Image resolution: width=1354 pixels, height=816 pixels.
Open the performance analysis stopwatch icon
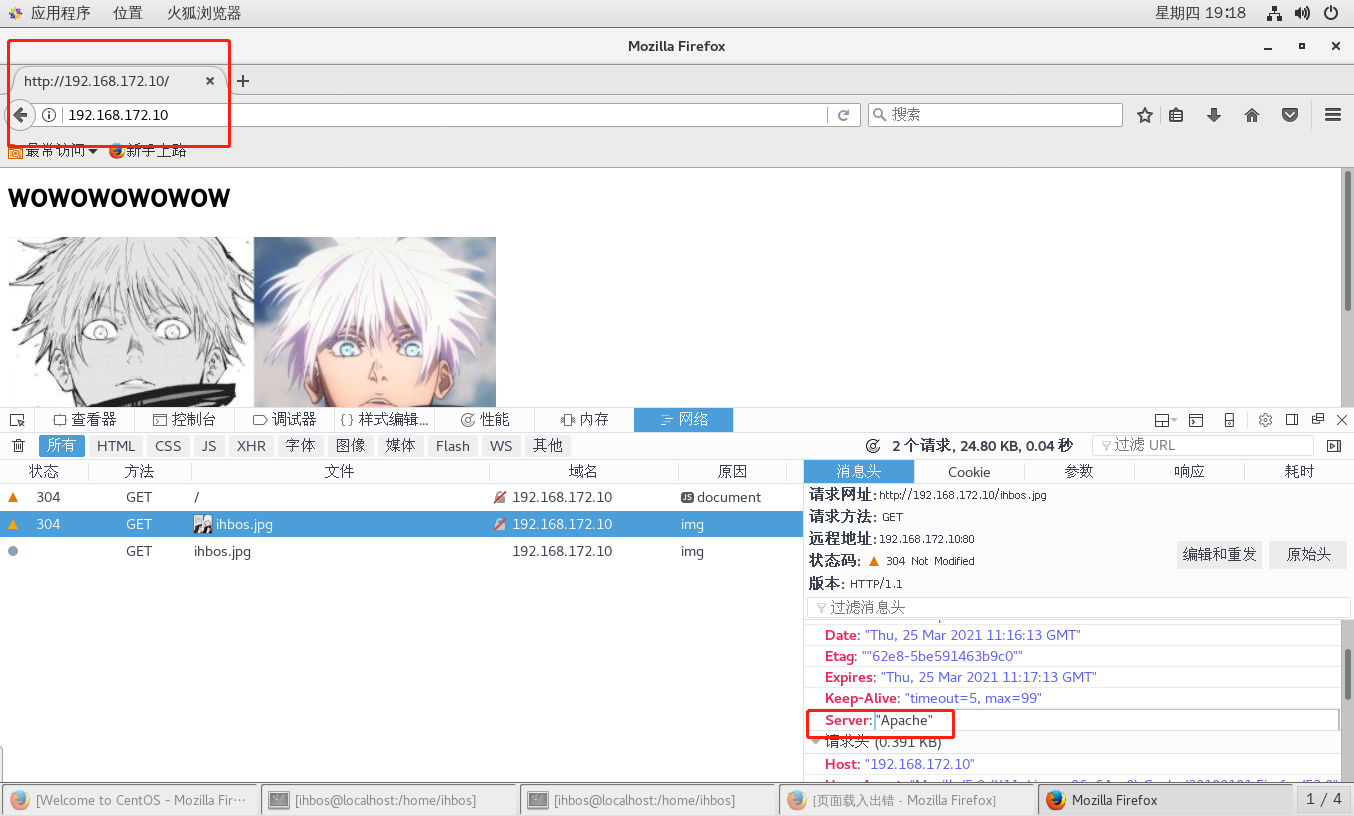(x=872, y=446)
